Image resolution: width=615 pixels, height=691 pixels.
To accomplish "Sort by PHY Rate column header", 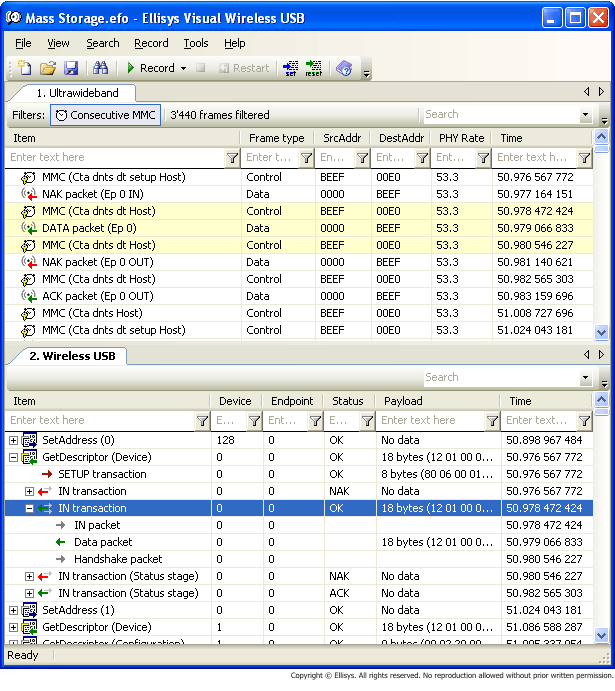I will coord(461,138).
